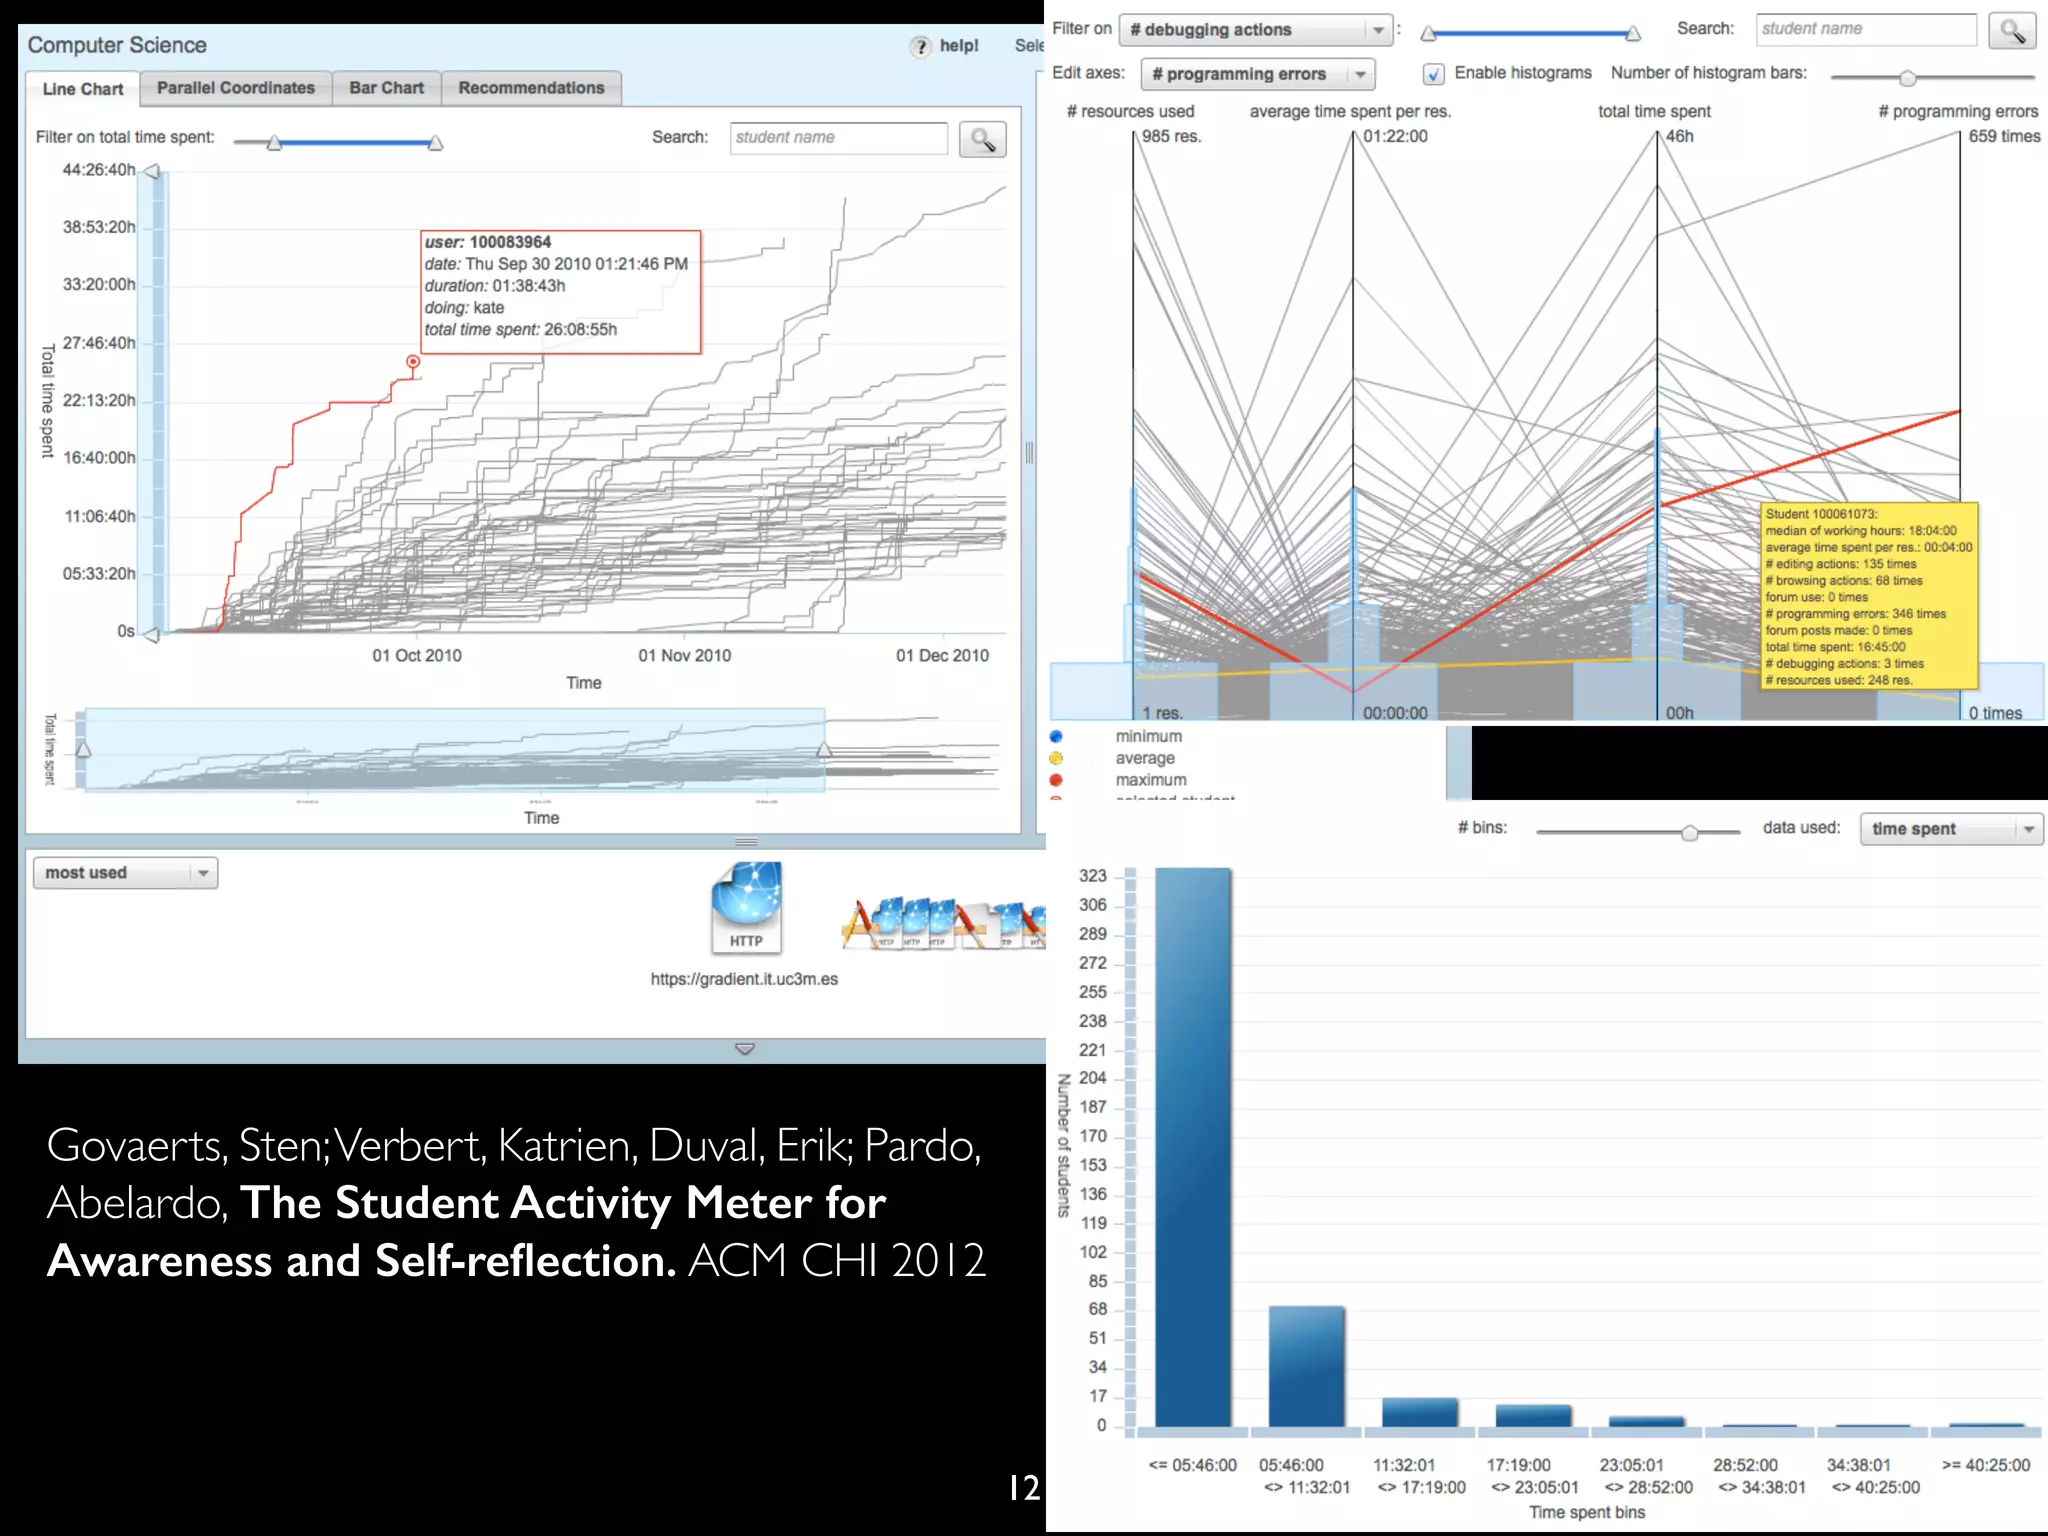Viewport: 2048px width, 1536px height.
Task: Open the Recommendations tab
Action: click(x=531, y=88)
